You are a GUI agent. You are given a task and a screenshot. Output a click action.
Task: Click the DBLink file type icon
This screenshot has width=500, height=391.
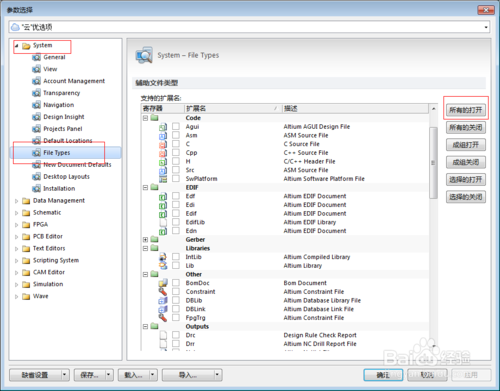163,309
